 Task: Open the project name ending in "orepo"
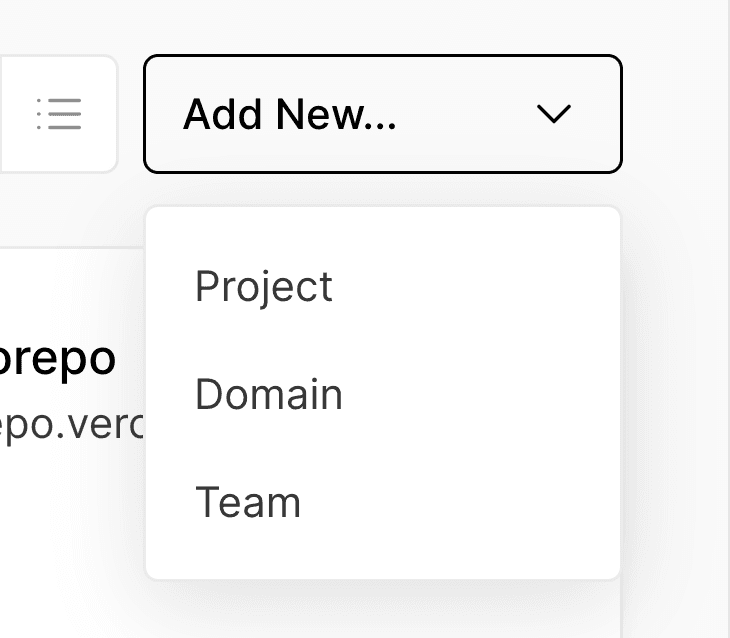[x=58, y=360]
